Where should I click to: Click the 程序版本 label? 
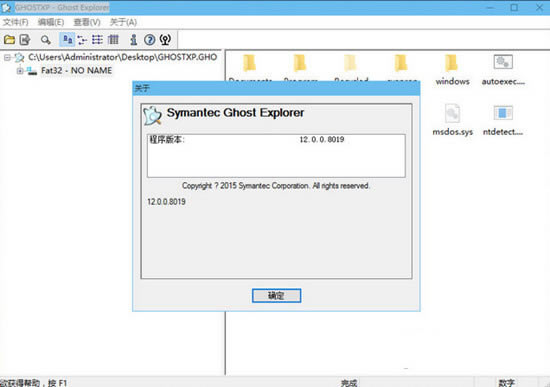point(167,140)
